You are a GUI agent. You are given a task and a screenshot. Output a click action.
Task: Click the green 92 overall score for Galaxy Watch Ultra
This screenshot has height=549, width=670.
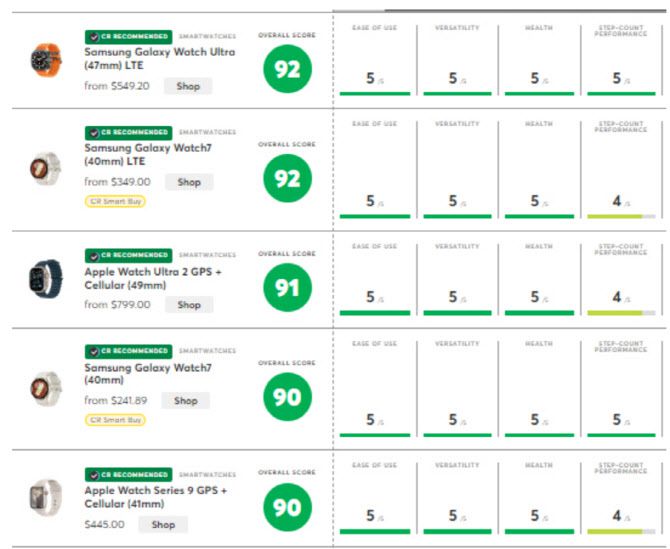287,71
